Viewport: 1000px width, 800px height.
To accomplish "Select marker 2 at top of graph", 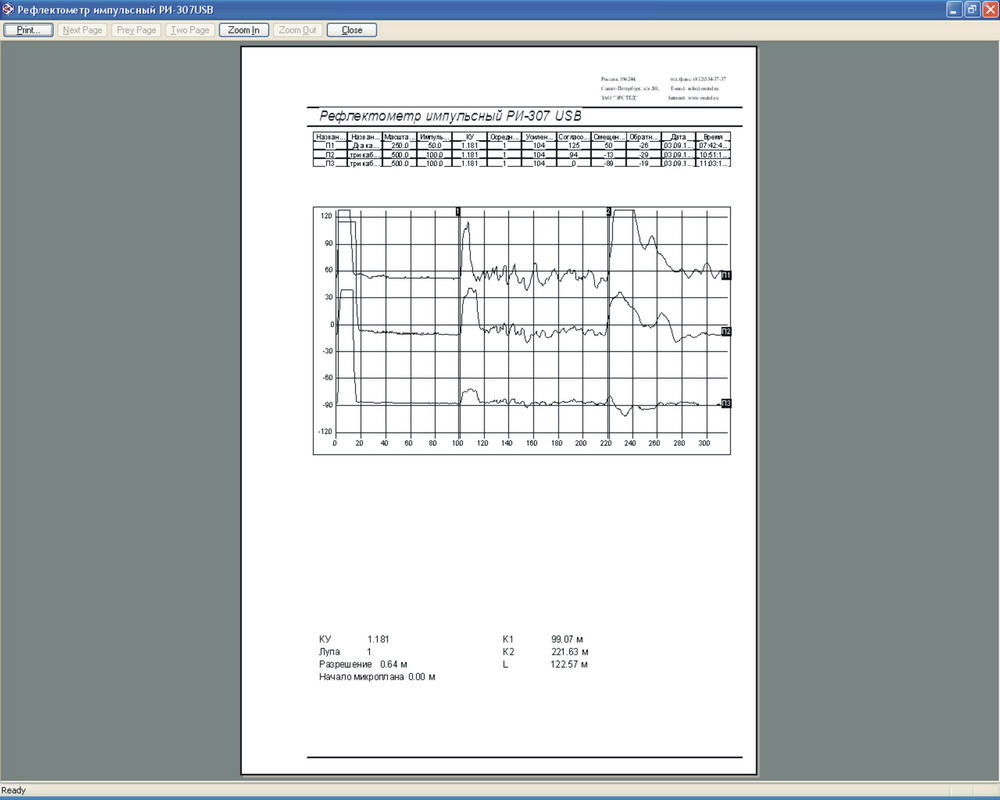I will coord(608,211).
